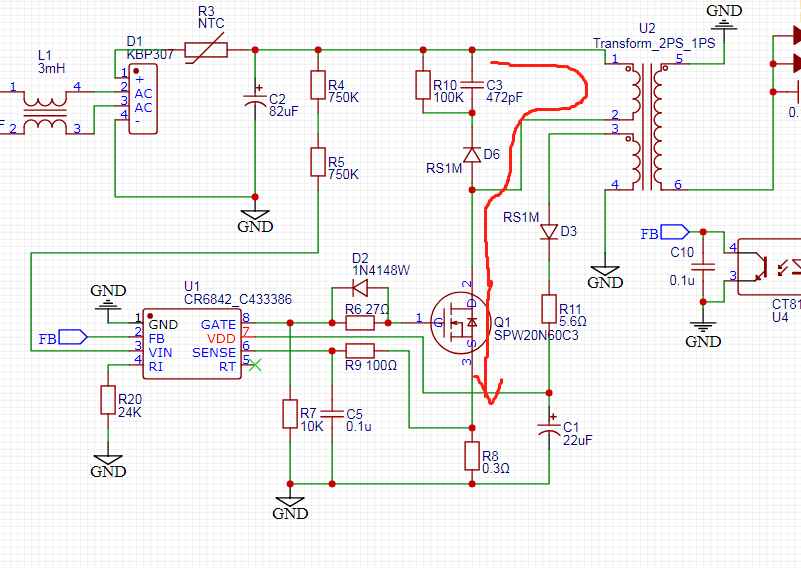Screen dimensions: 801x568
Task: Click the '24K' value label
Action: click(130, 412)
